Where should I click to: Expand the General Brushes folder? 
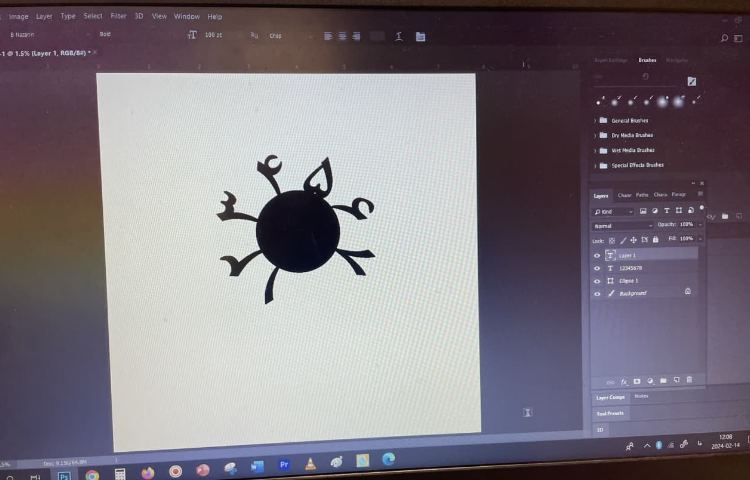[x=595, y=120]
